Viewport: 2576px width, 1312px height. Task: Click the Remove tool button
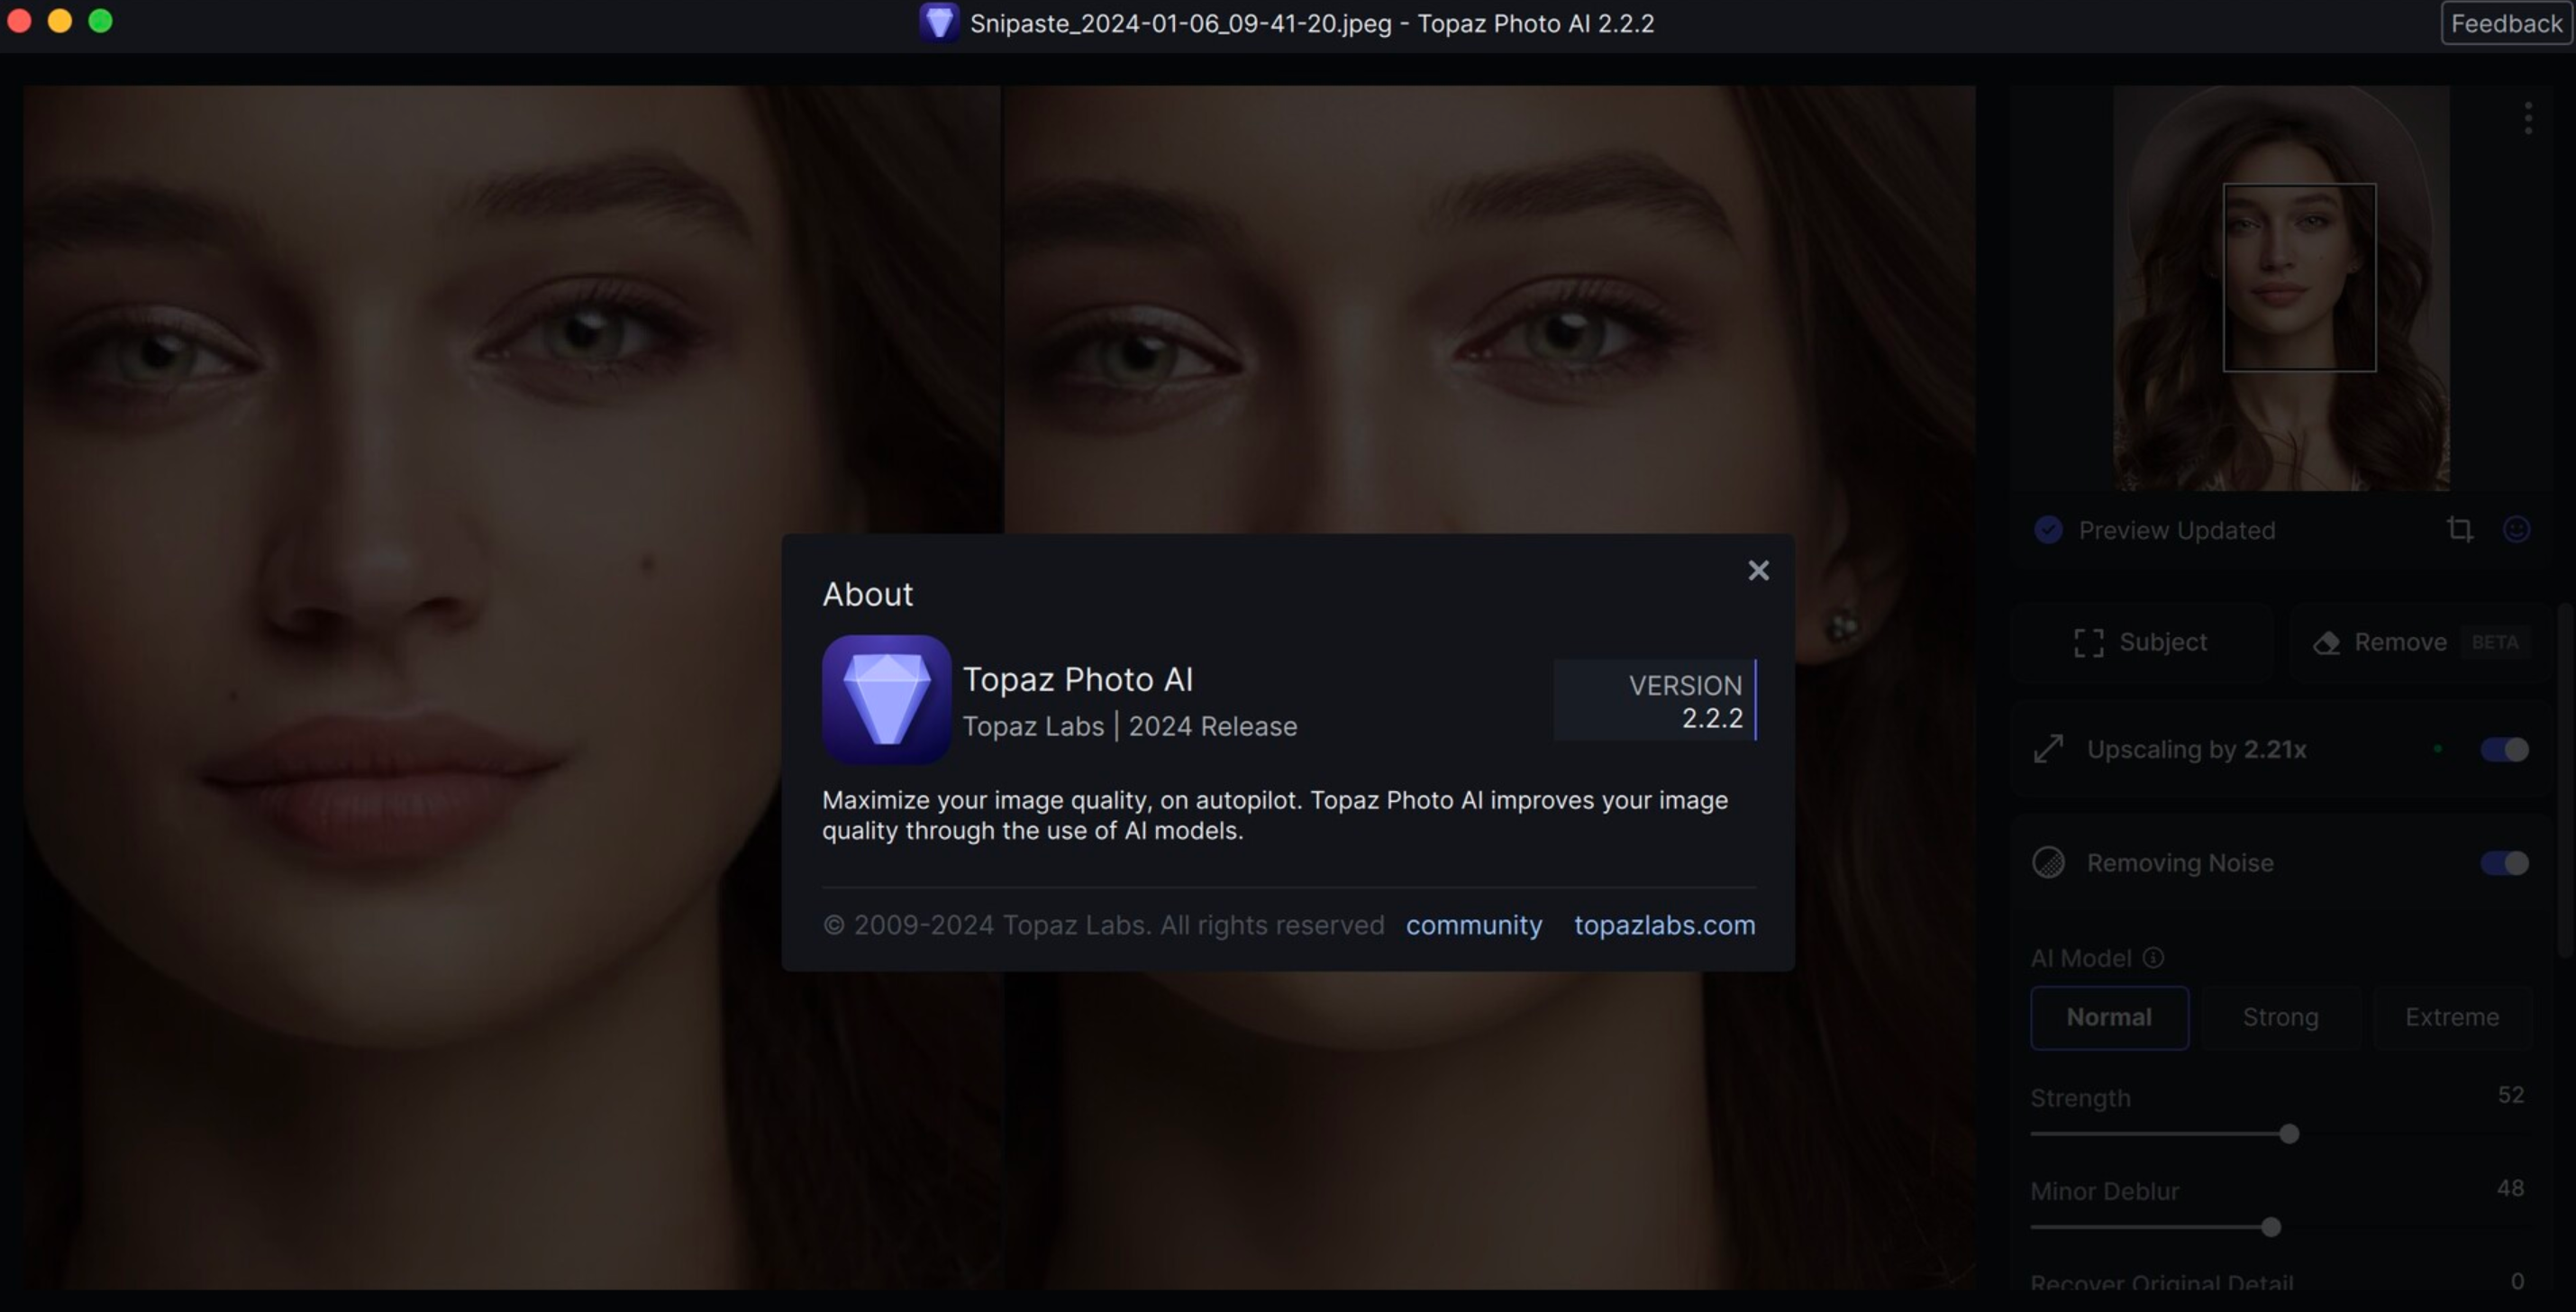(2420, 642)
